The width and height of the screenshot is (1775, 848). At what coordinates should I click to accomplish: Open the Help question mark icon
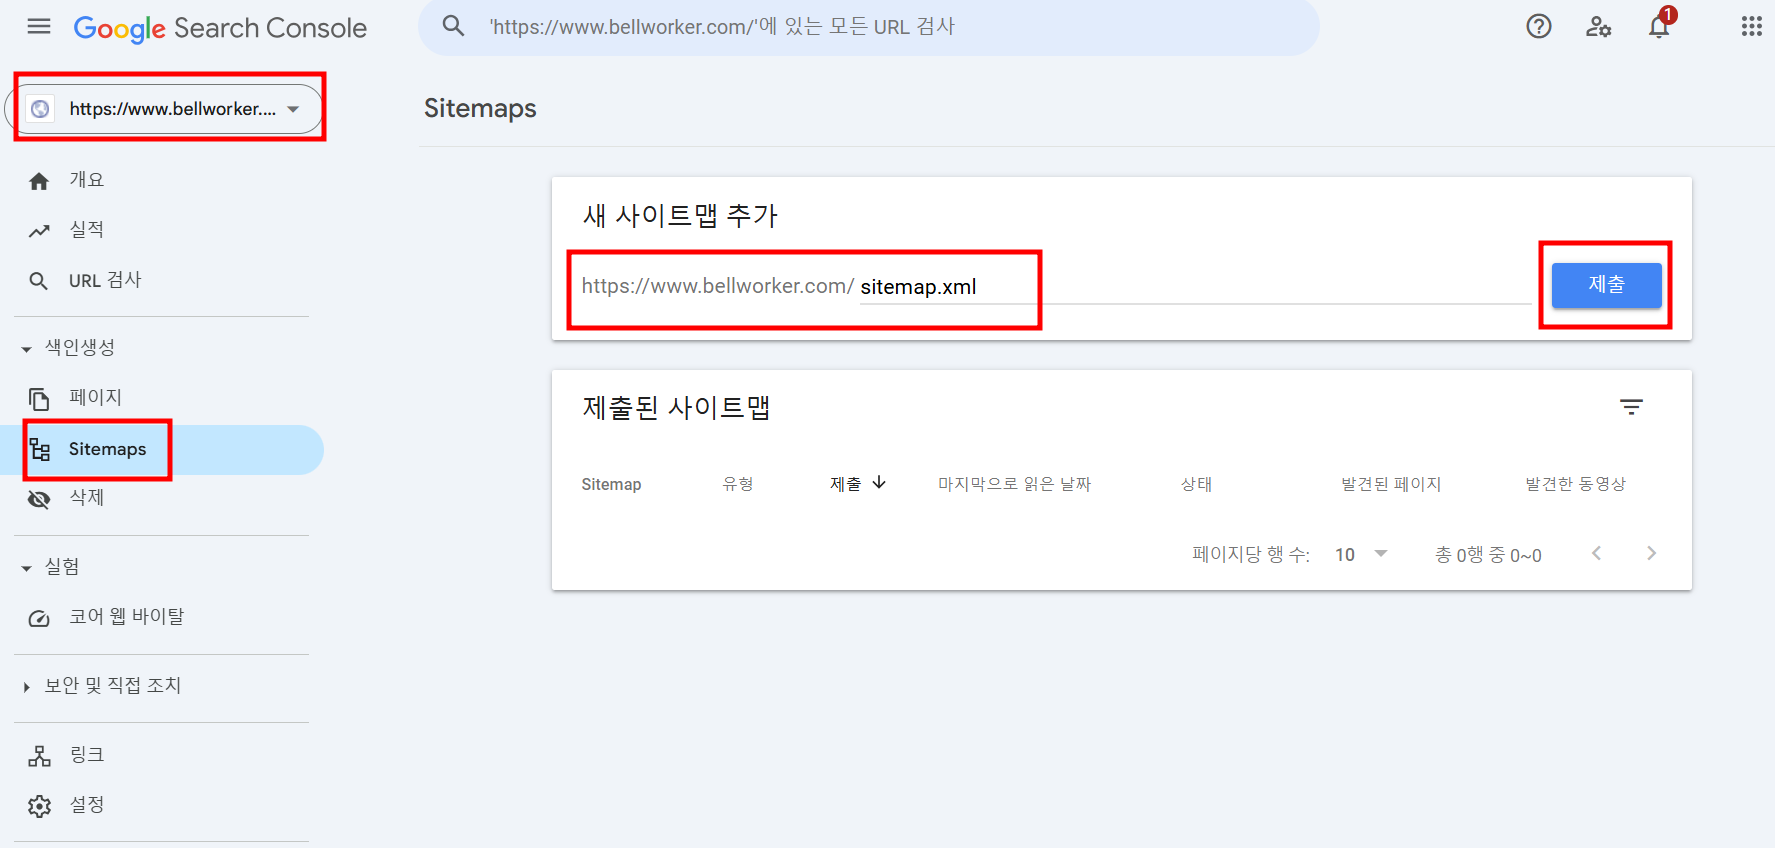tap(1539, 27)
